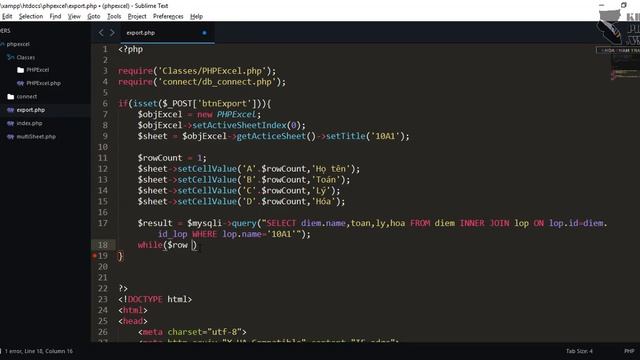Open the PHP syntax selector in status bar

click(x=629, y=351)
